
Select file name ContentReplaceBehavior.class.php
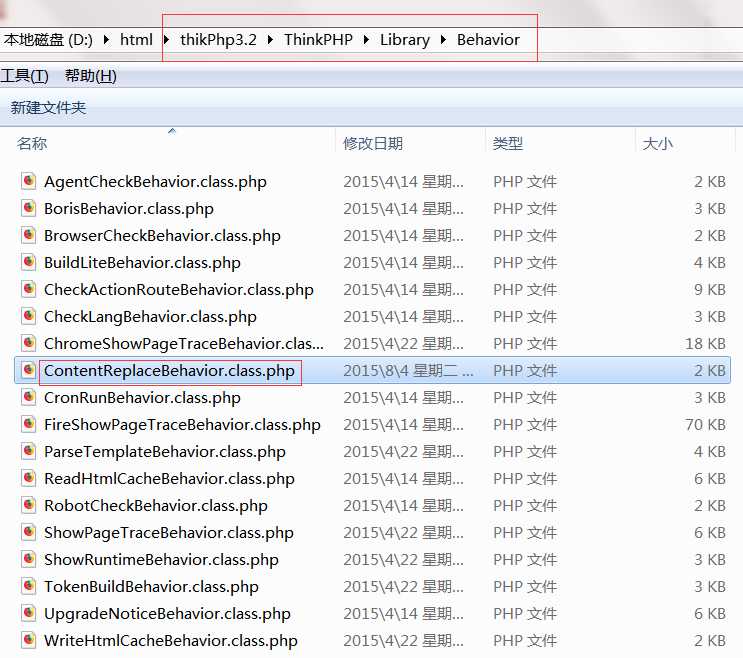(169, 370)
